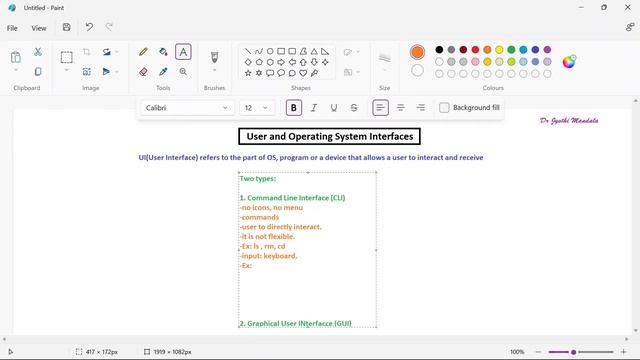Image resolution: width=640 pixels, height=360 pixels.
Task: Toggle Strikethrough formatting
Action: 354,108
